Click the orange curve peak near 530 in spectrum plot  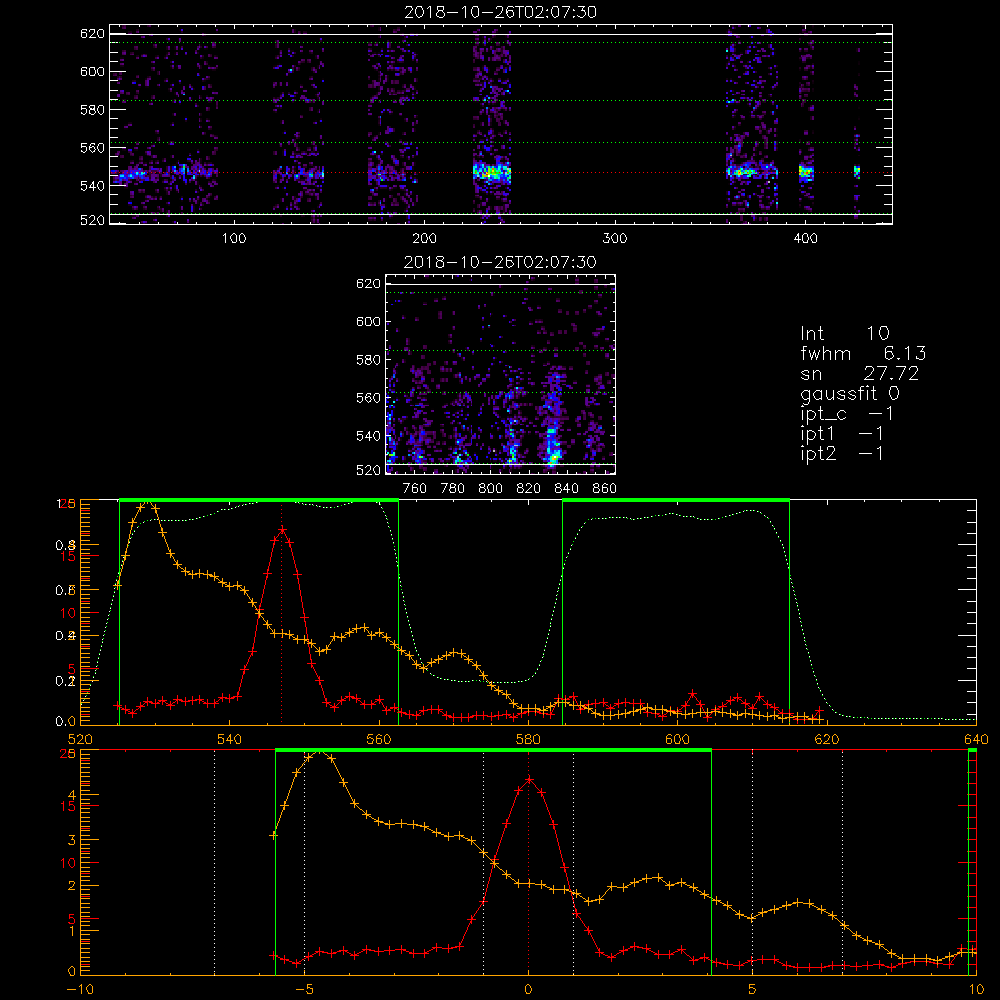149,503
